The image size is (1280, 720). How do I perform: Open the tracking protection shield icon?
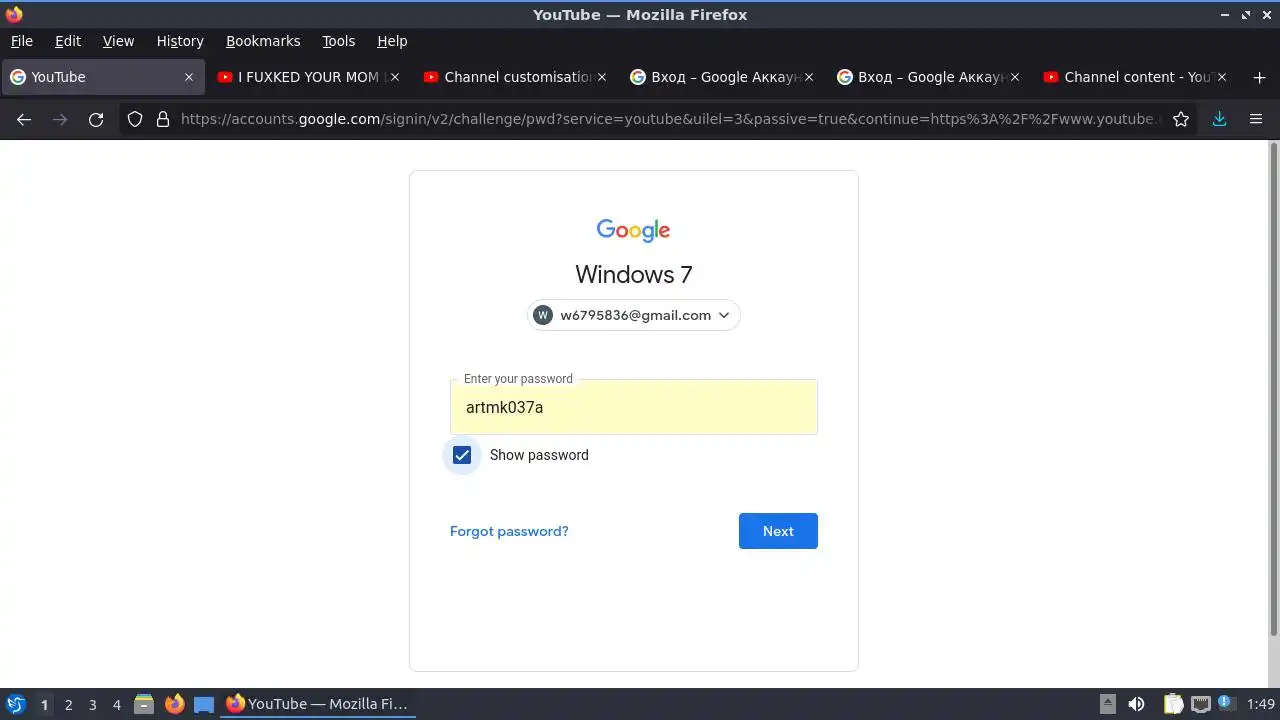point(135,119)
